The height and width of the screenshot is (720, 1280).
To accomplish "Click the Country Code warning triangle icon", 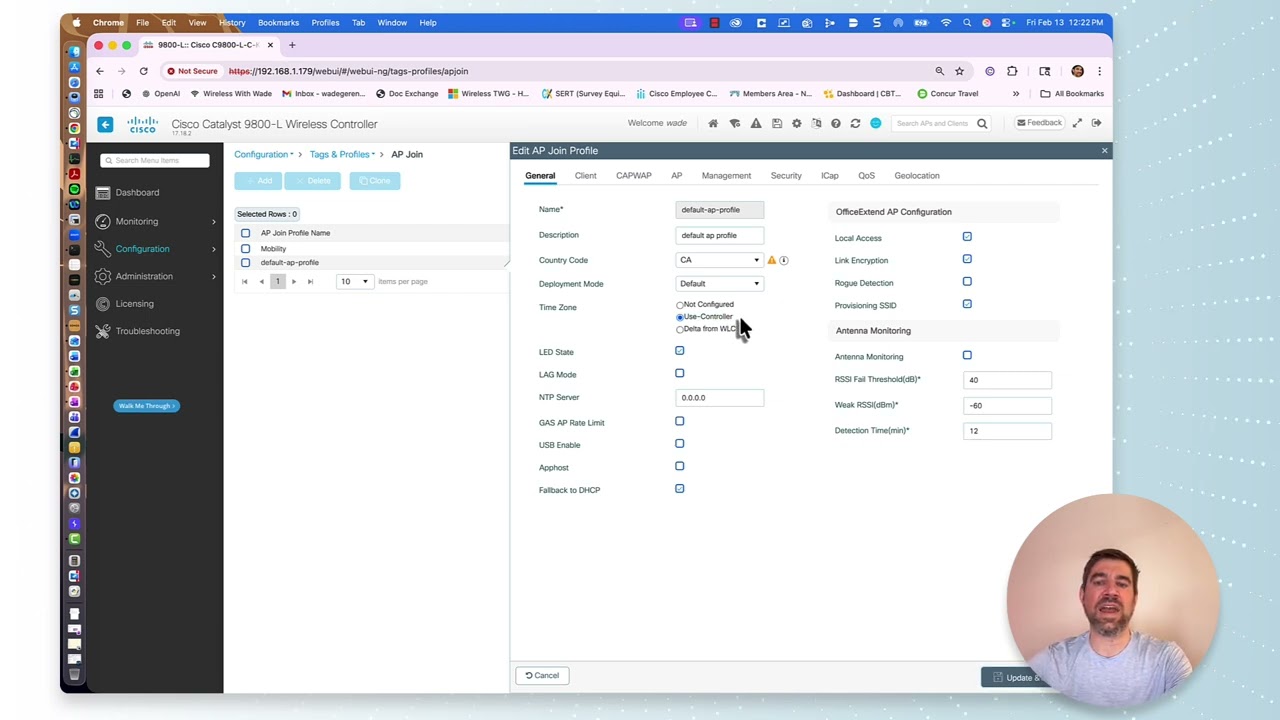I will click(771, 260).
